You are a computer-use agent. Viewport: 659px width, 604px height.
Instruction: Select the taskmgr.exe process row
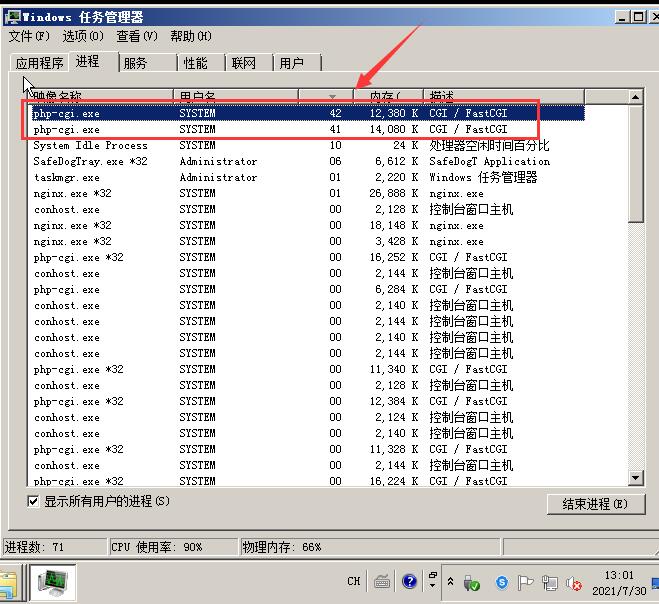pos(308,177)
